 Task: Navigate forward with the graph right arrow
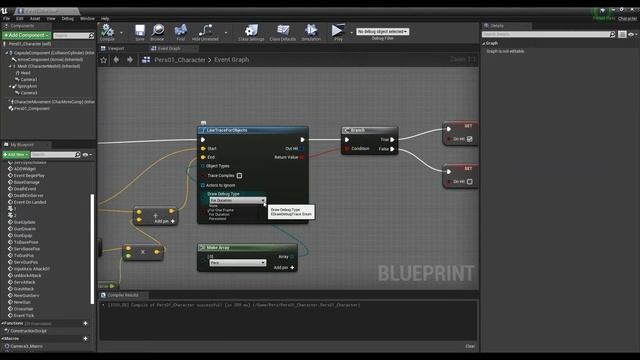point(130,60)
